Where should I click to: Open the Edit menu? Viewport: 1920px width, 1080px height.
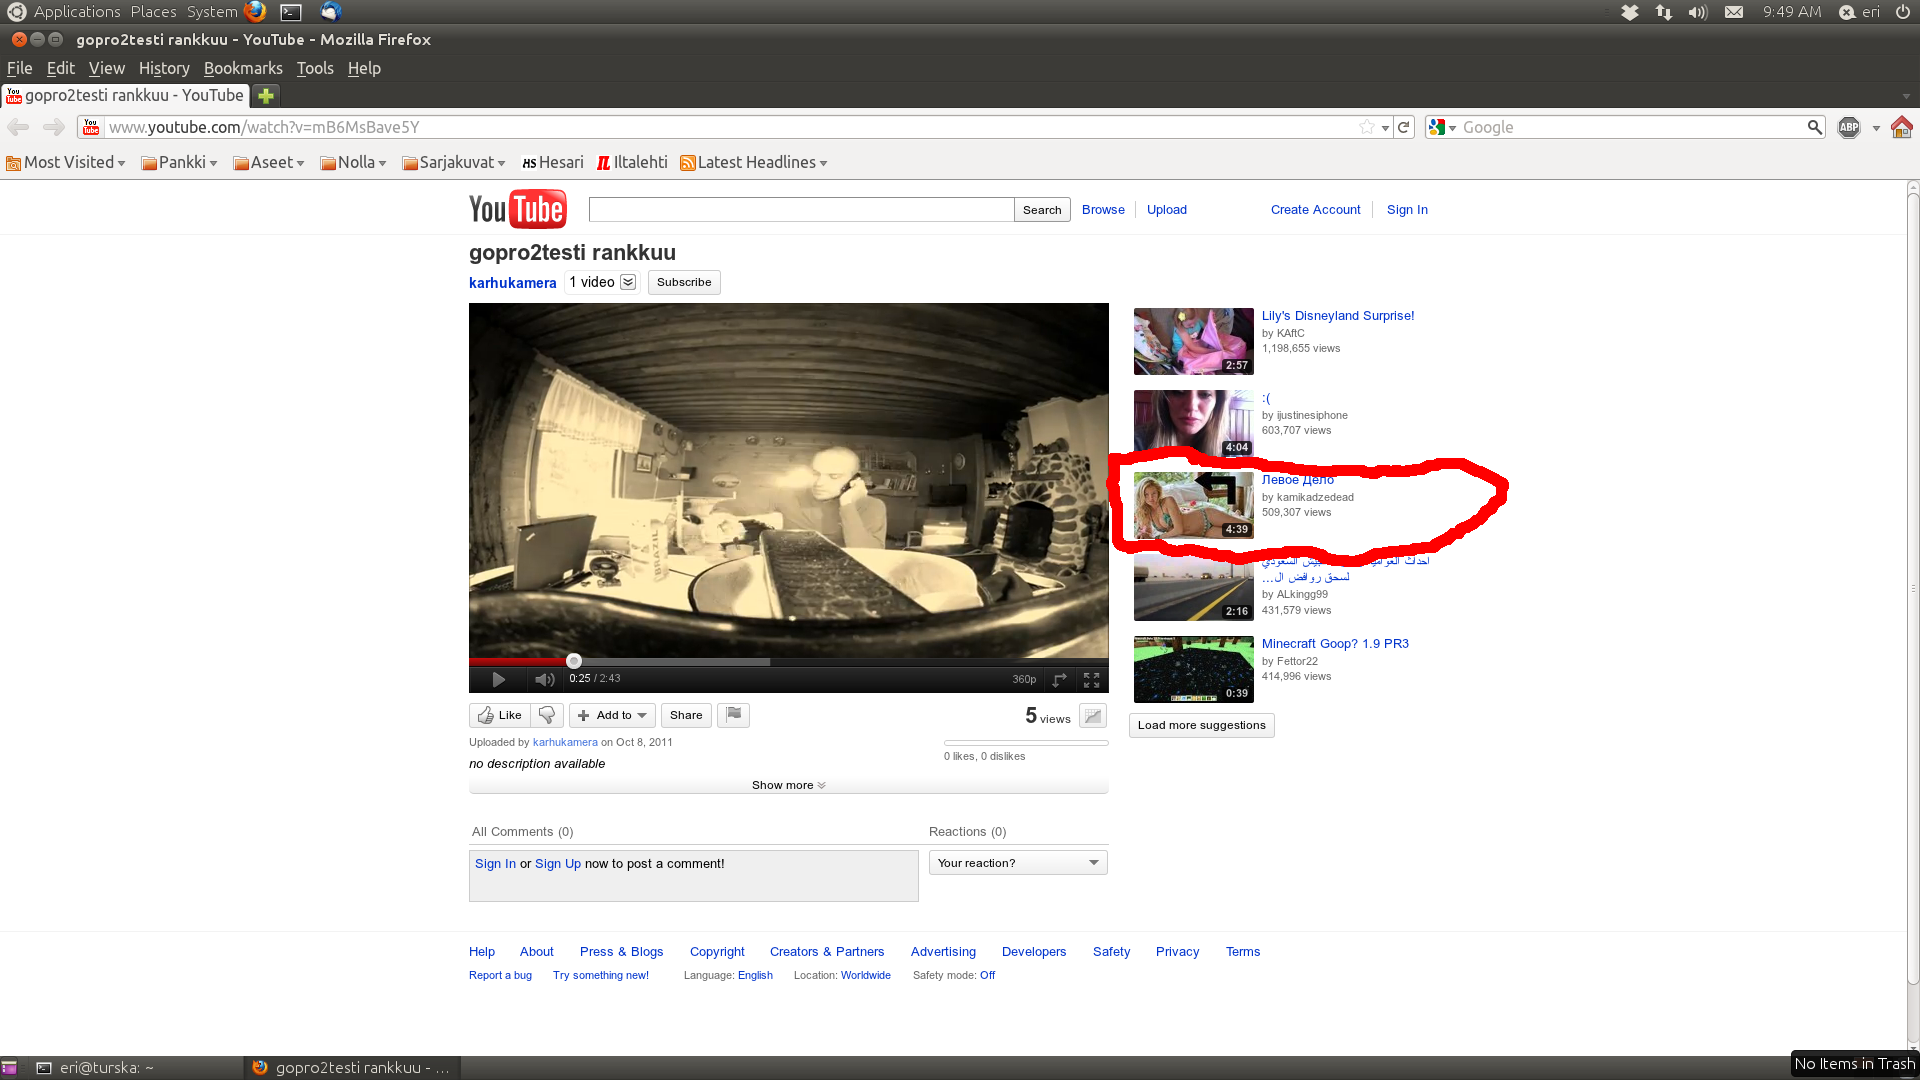click(61, 68)
